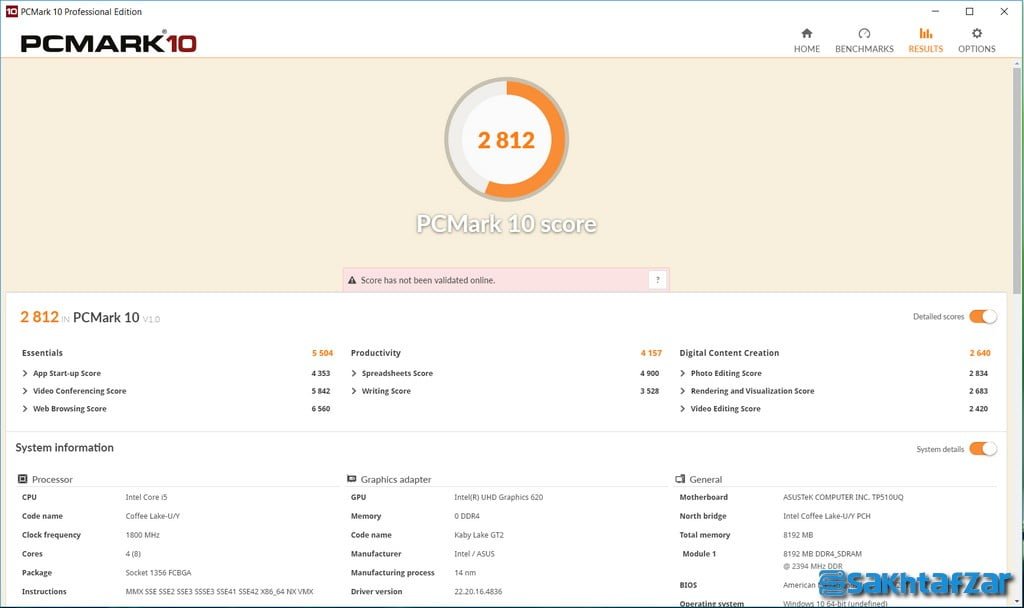The height and width of the screenshot is (608, 1024).
Task: Open Benchmarks via the gauge icon
Action: point(864,33)
